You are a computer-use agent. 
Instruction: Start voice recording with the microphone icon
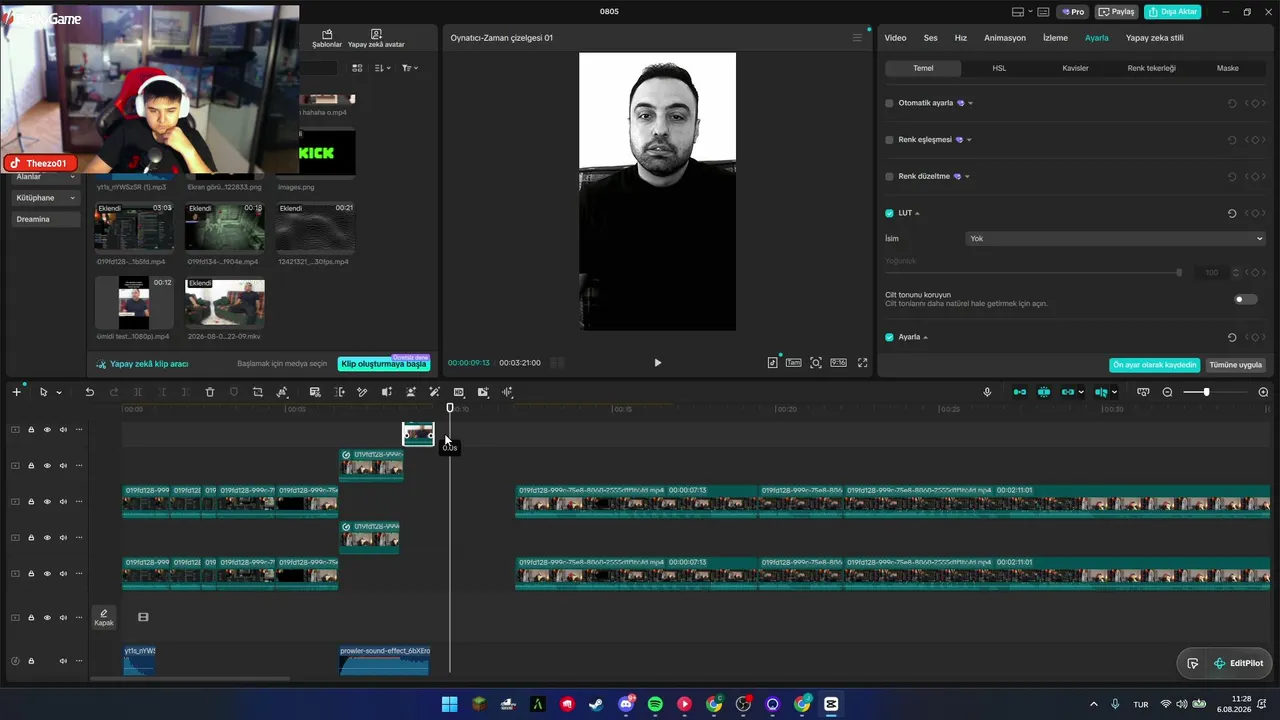point(987,392)
